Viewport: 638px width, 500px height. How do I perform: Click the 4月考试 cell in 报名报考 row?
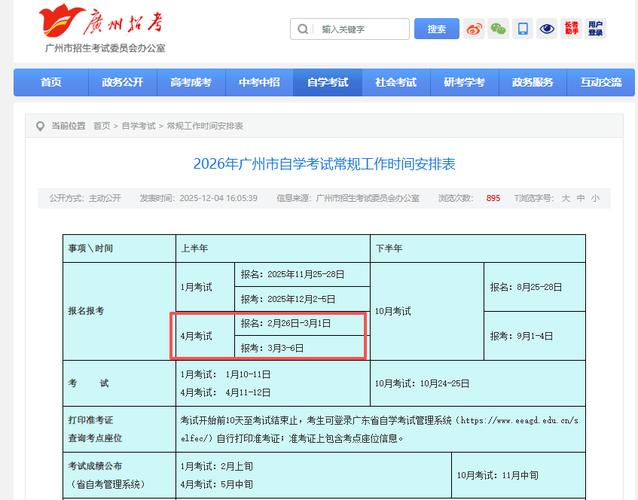click(x=205, y=336)
